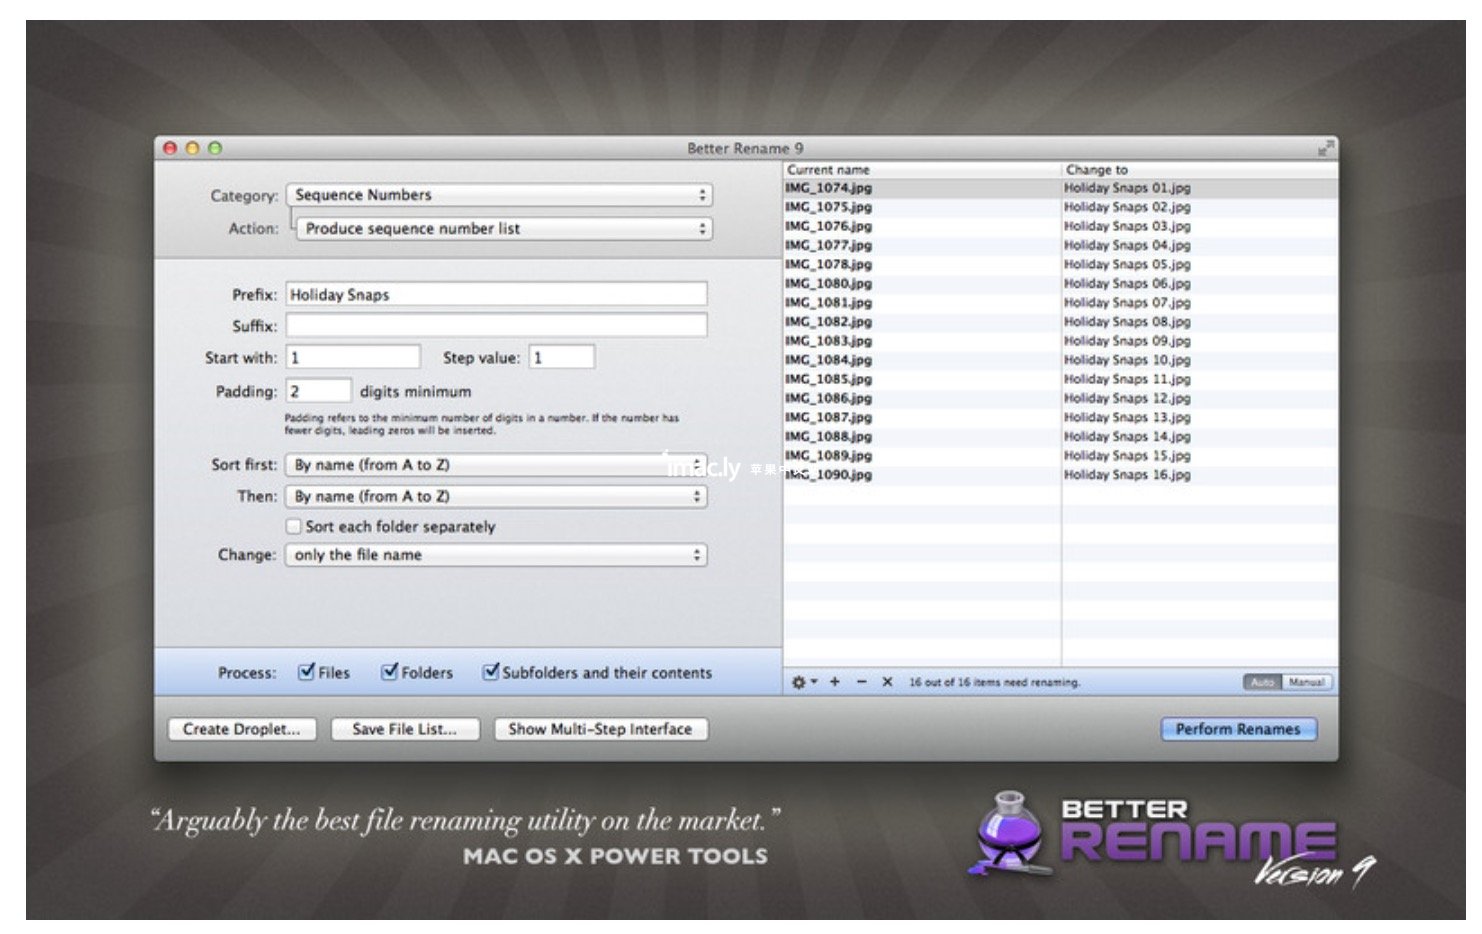The height and width of the screenshot is (934, 1482).
Task: Click the Save File List button
Action: click(405, 729)
